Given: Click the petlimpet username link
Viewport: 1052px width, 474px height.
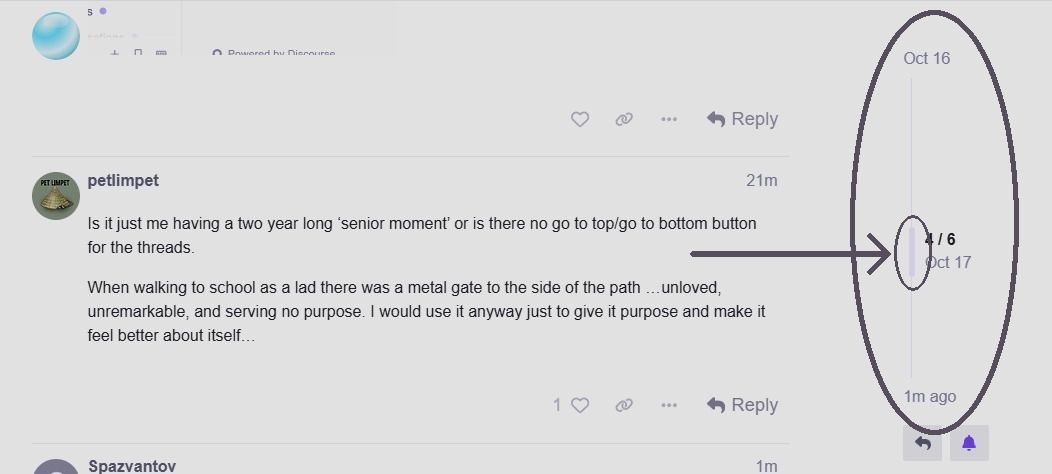Looking at the screenshot, I should pyautogui.click(x=123, y=181).
